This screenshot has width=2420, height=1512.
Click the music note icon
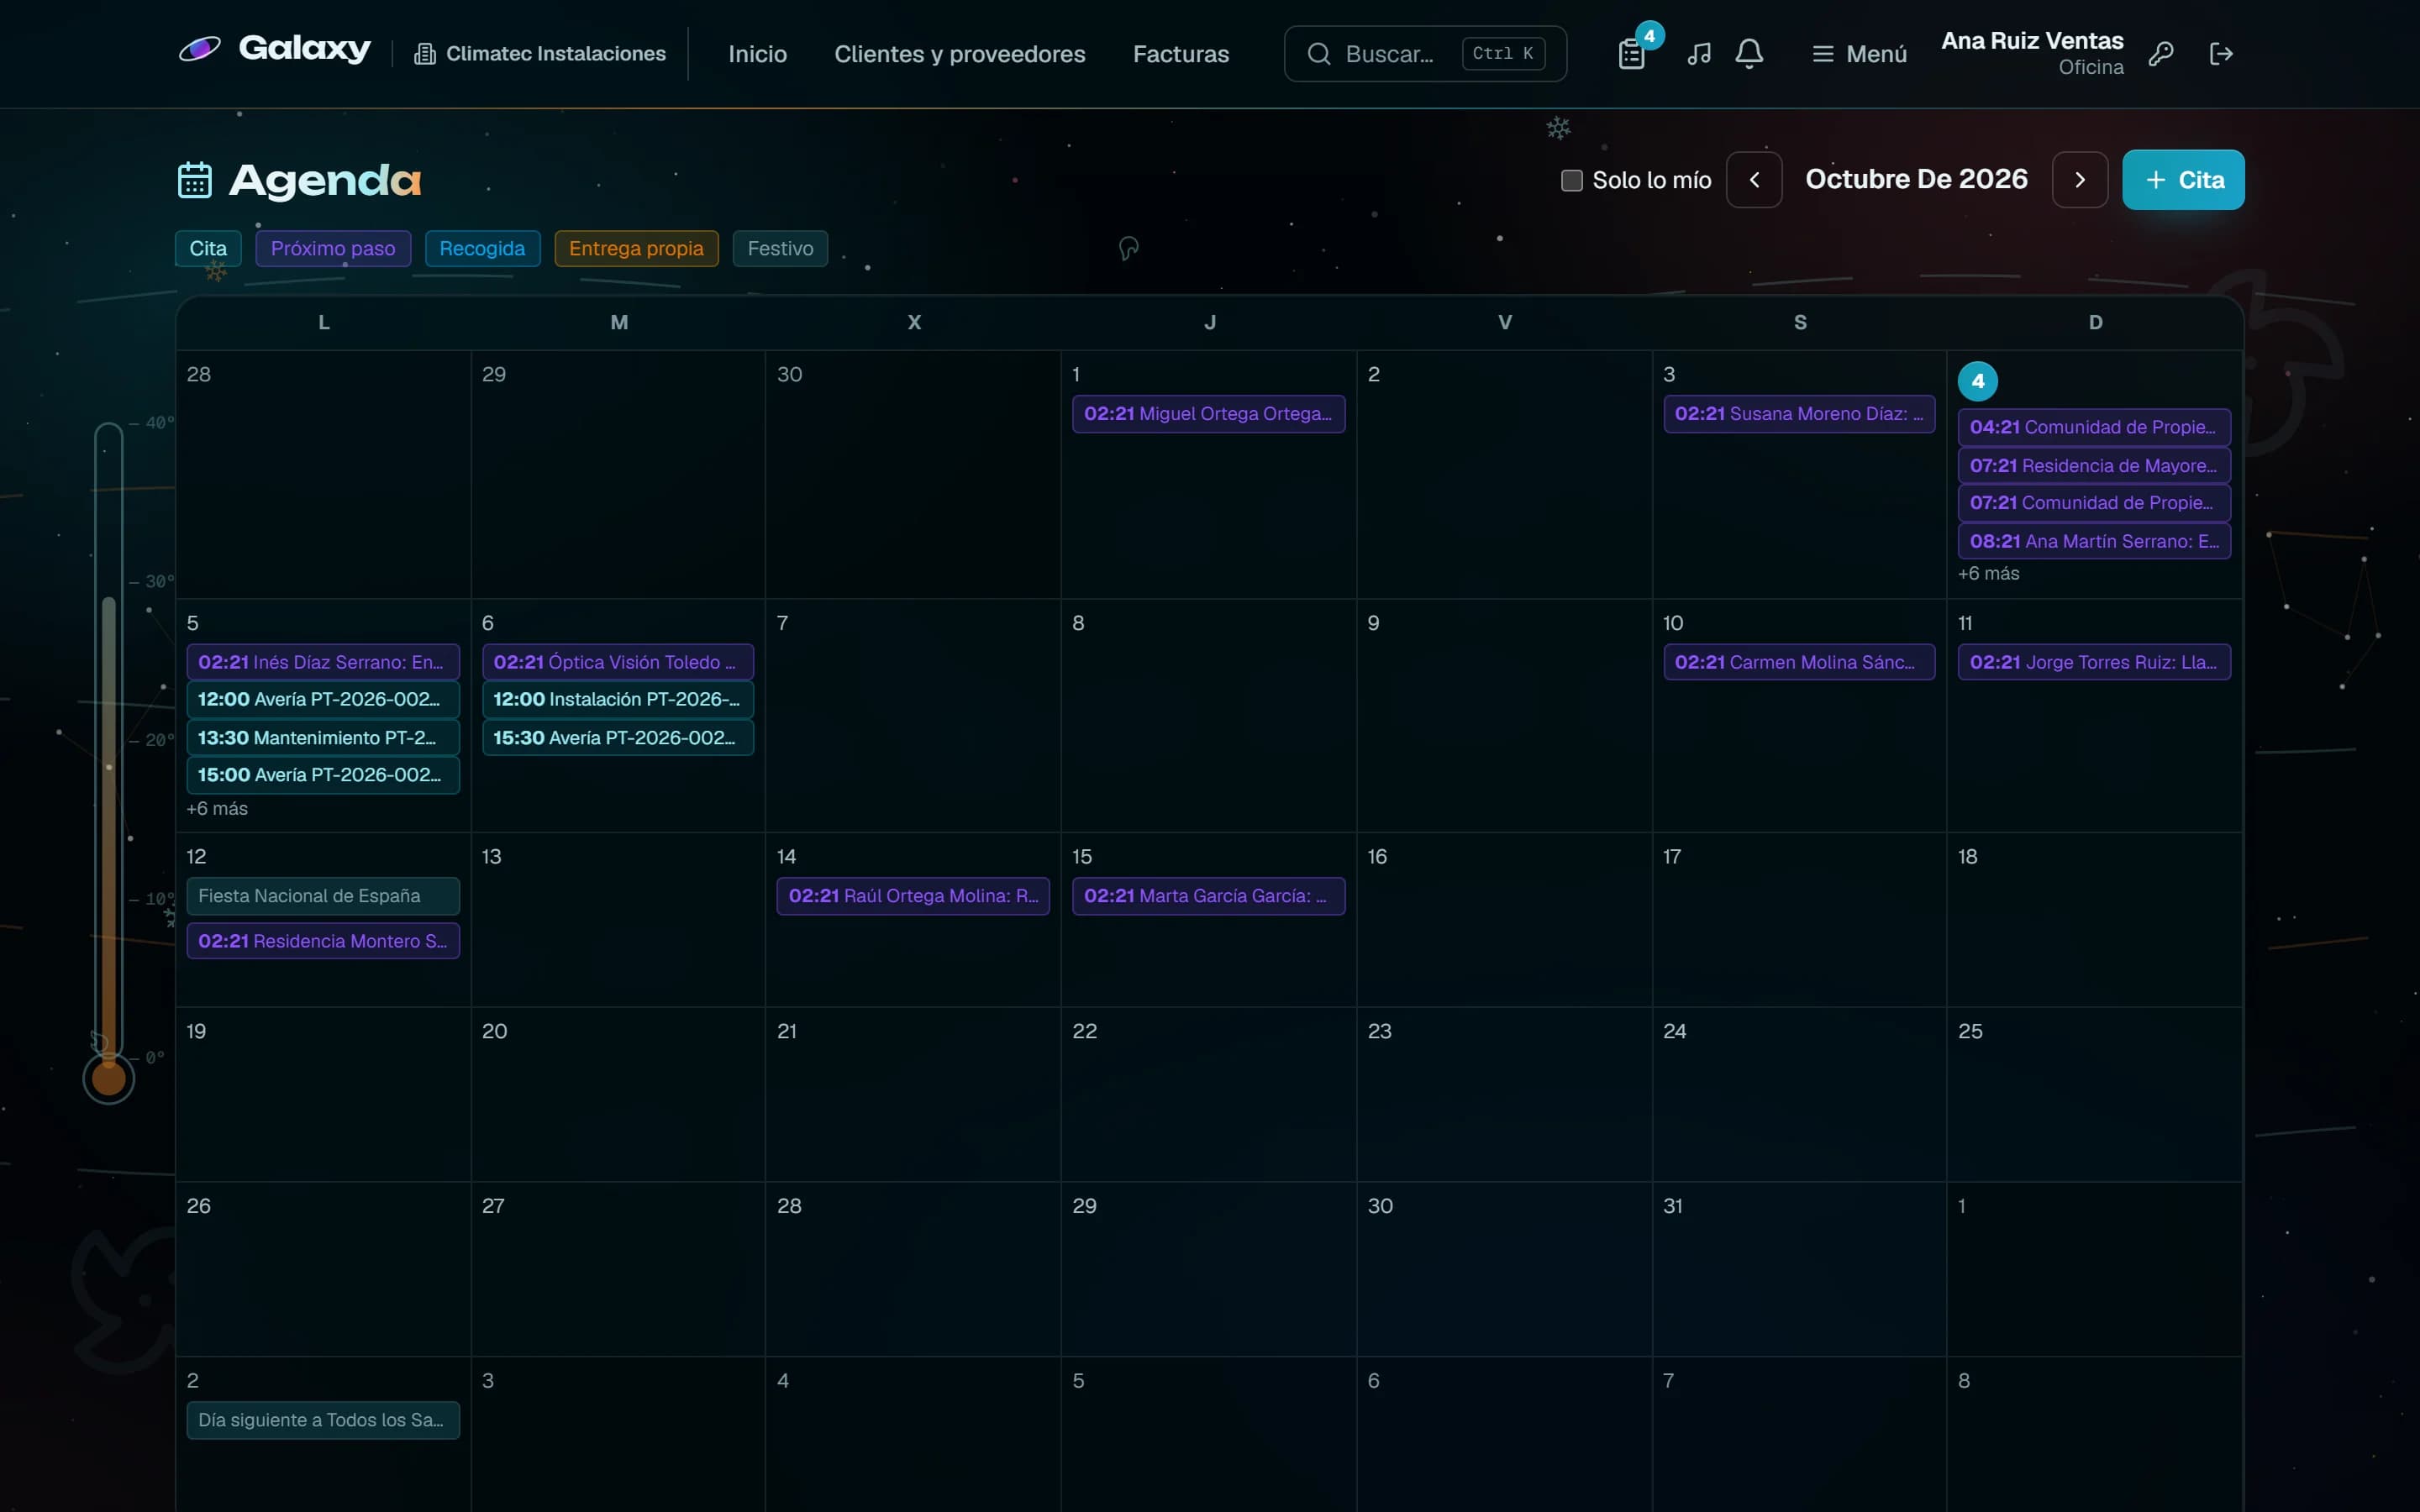pos(1698,54)
